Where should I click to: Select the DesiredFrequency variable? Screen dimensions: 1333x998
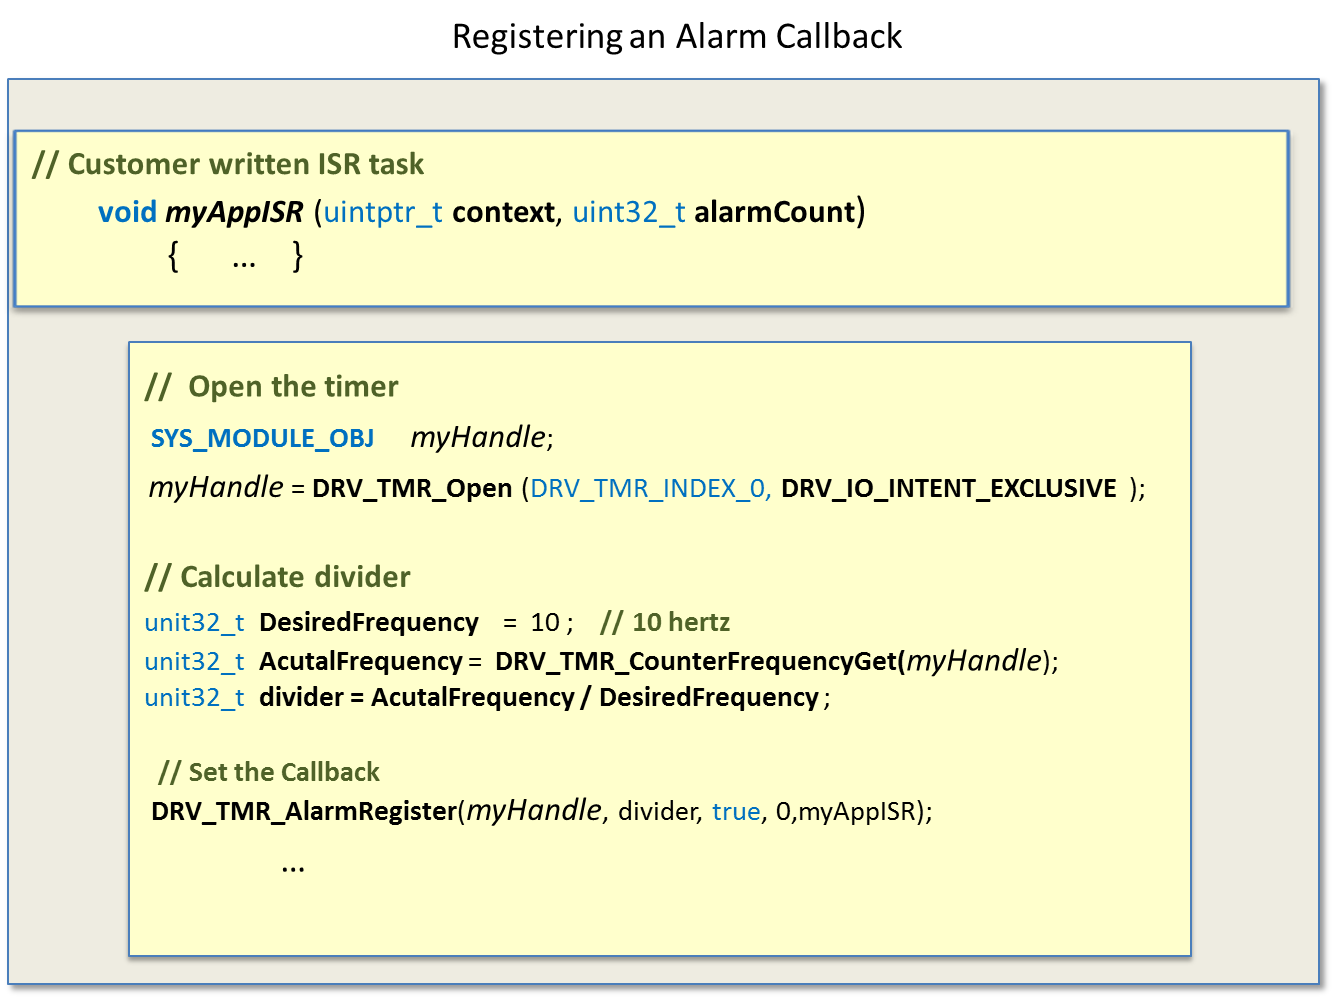point(368,622)
